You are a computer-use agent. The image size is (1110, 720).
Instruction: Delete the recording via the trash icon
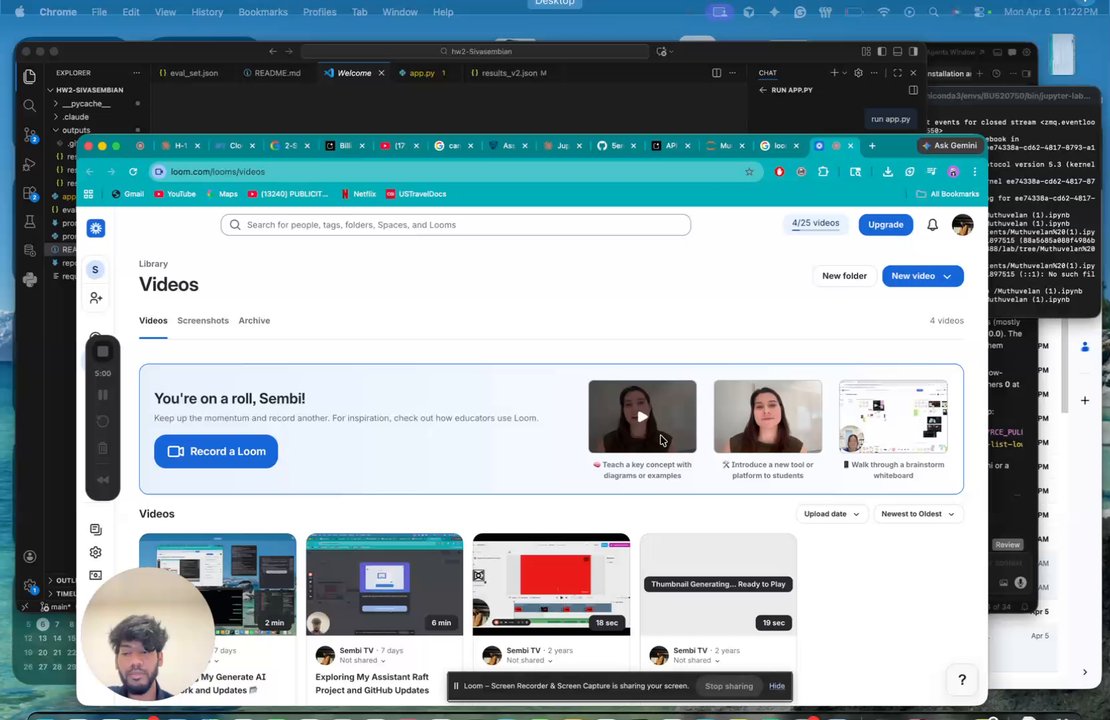click(x=103, y=448)
